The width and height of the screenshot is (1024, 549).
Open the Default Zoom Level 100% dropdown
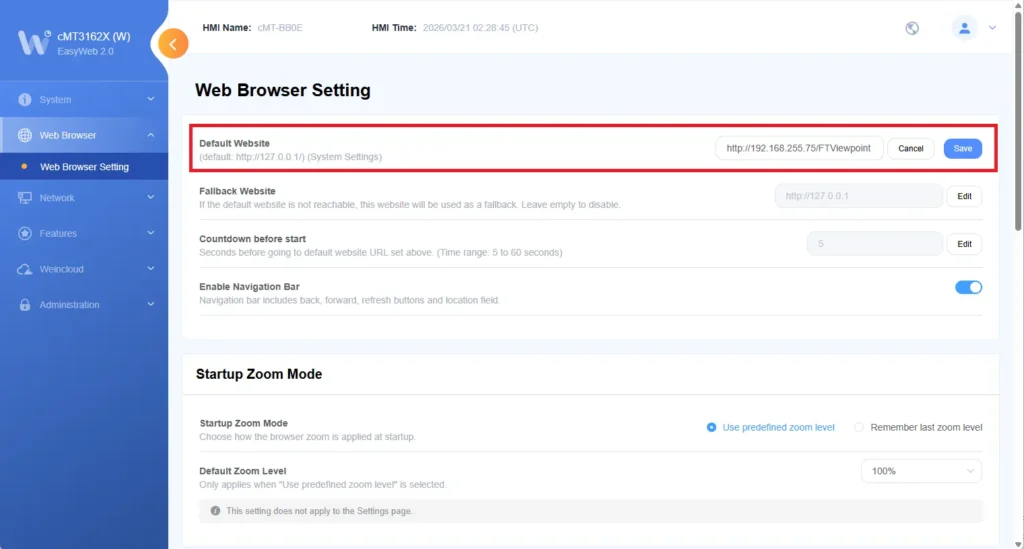(921, 471)
